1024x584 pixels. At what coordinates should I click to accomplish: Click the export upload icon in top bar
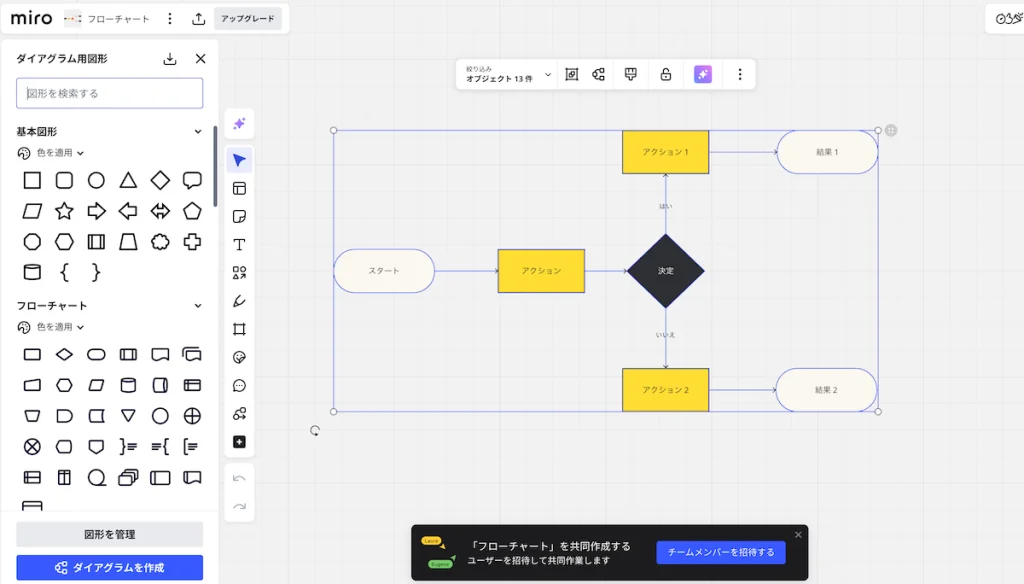[x=199, y=19]
